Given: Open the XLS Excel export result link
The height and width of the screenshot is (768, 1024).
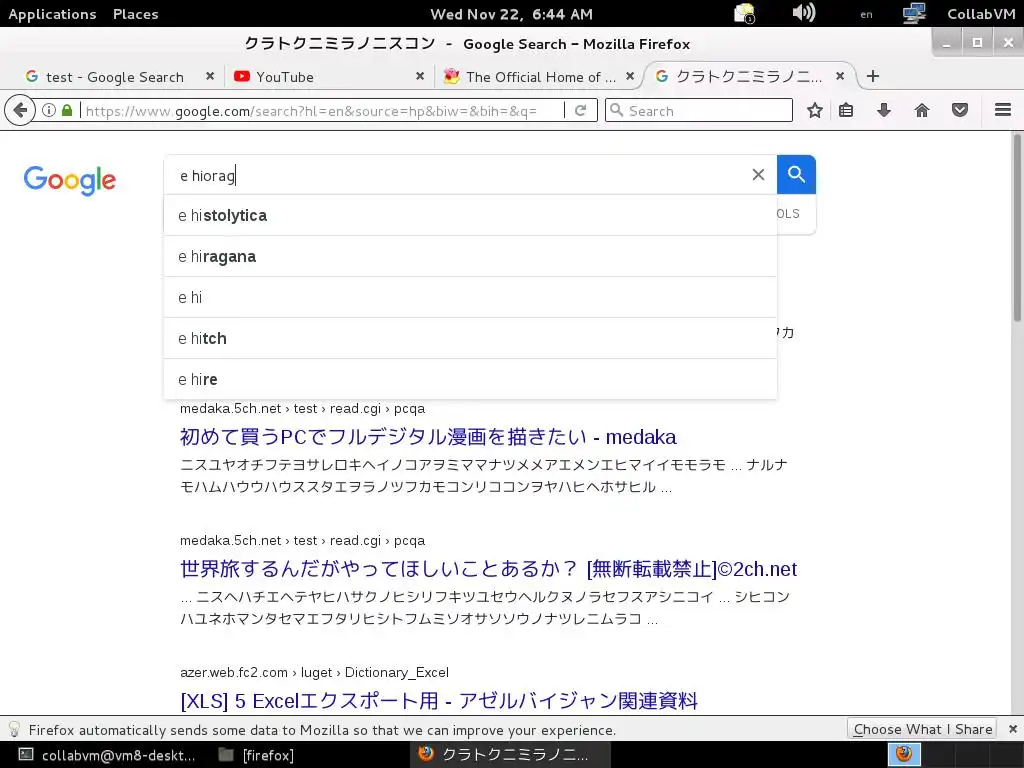Looking at the screenshot, I should tap(439, 701).
